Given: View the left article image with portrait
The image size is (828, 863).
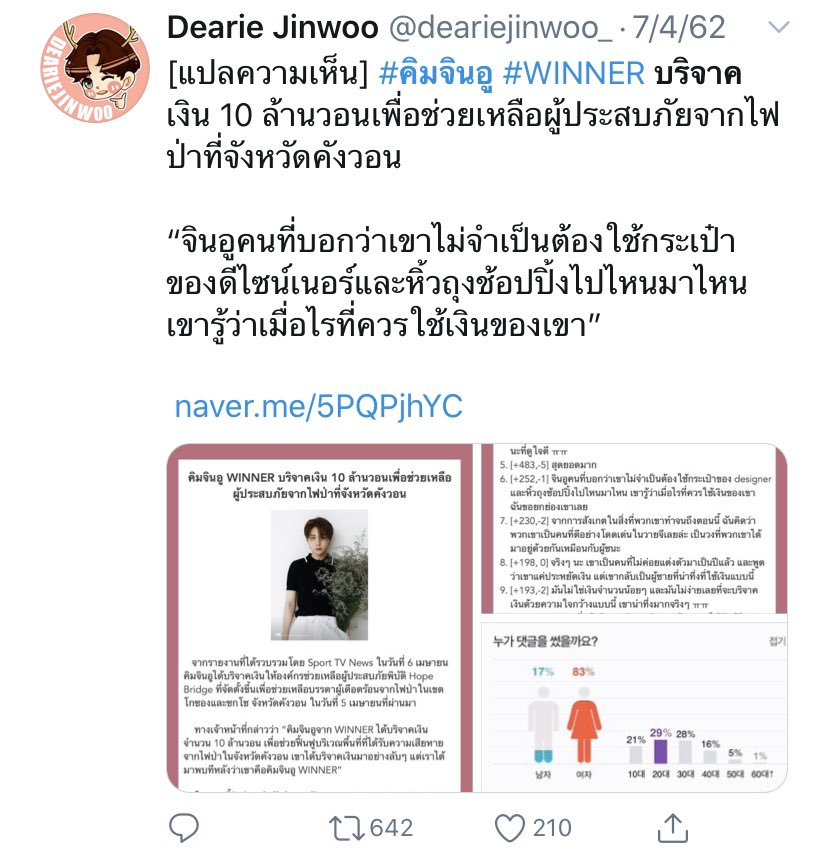Looking at the screenshot, I should (320, 618).
